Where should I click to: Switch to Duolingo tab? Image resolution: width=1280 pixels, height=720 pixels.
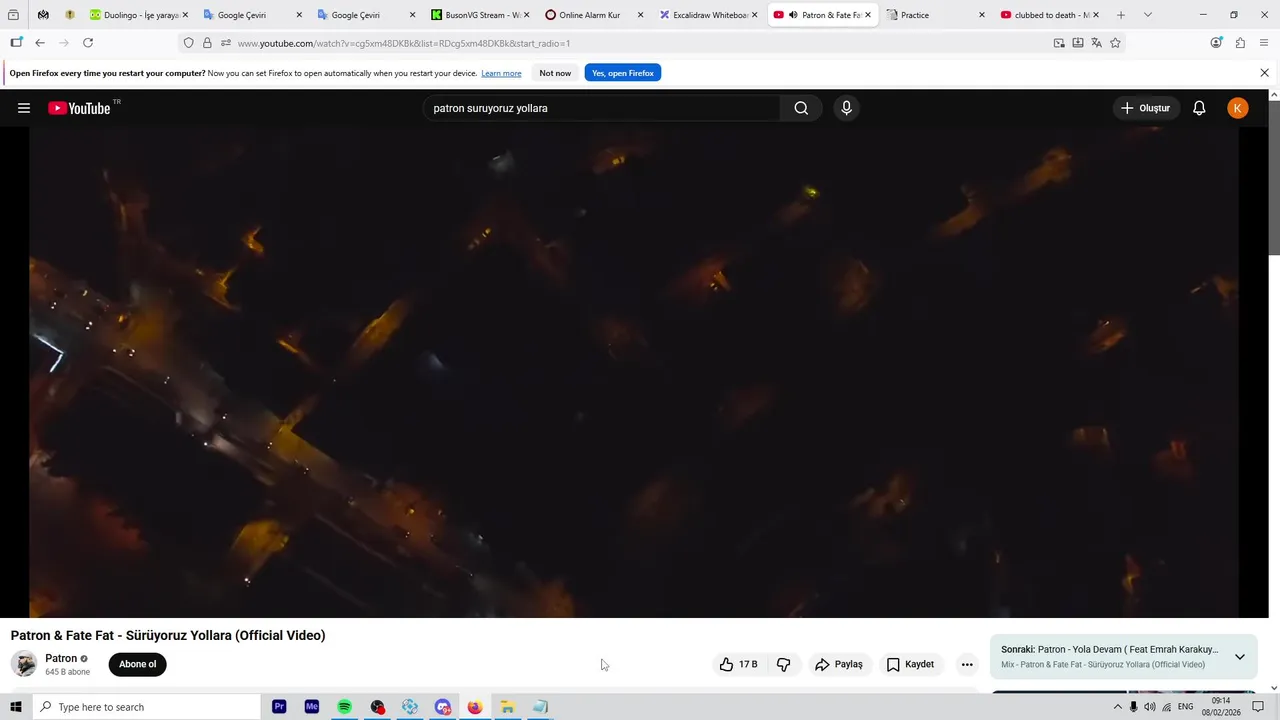pyautogui.click(x=138, y=15)
